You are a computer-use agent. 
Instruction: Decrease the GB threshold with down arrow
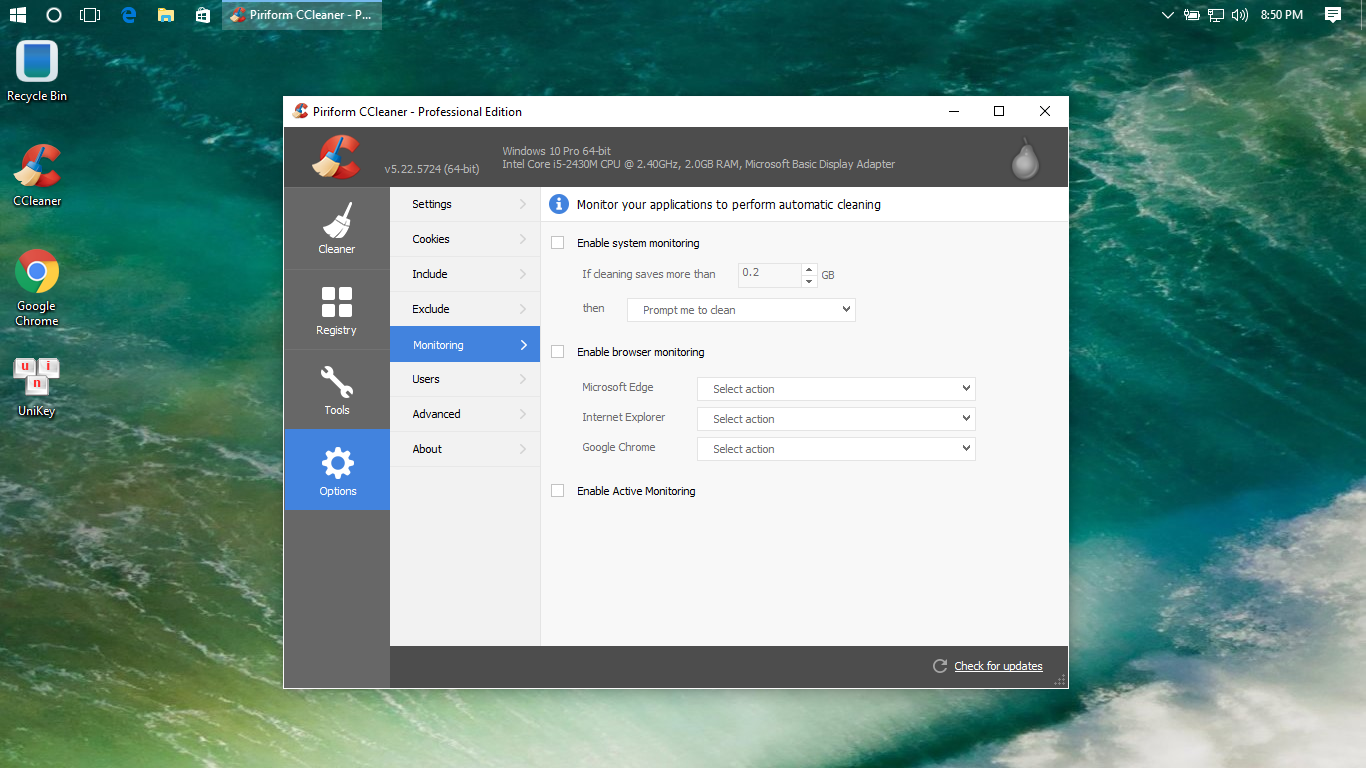click(x=809, y=281)
